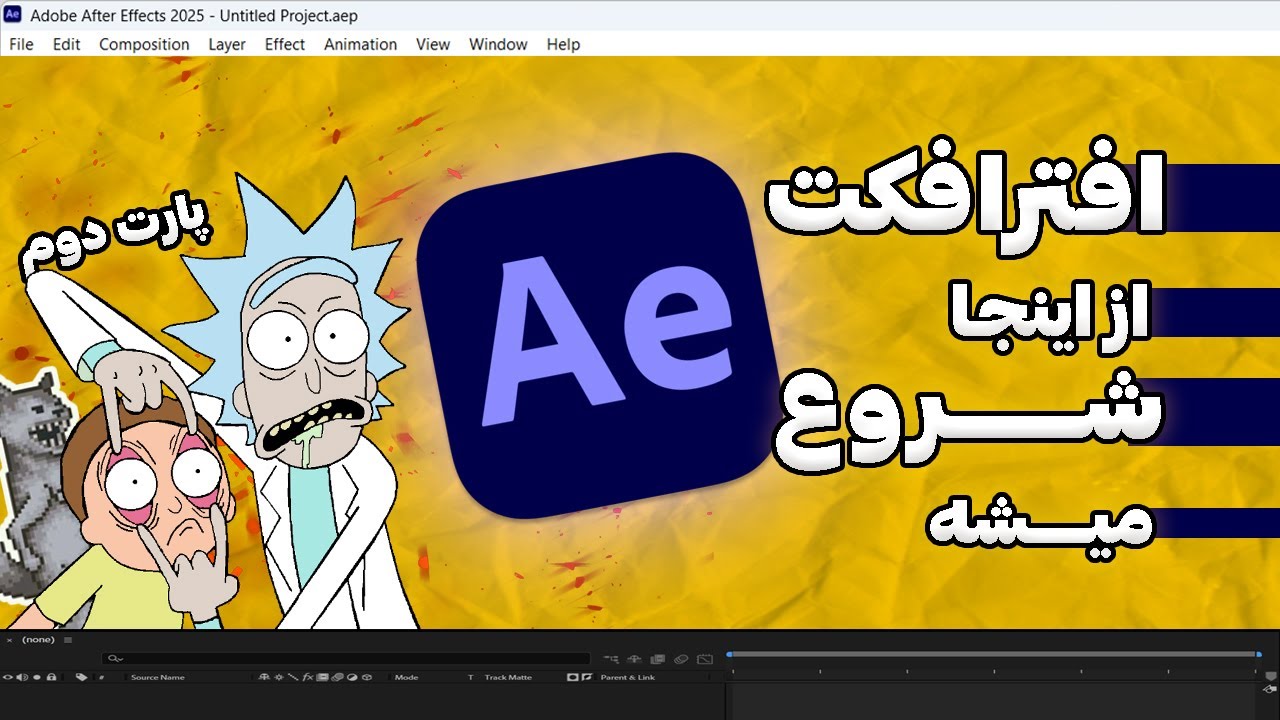
Task: Toggle the Motion Blur enable button
Action: [681, 660]
